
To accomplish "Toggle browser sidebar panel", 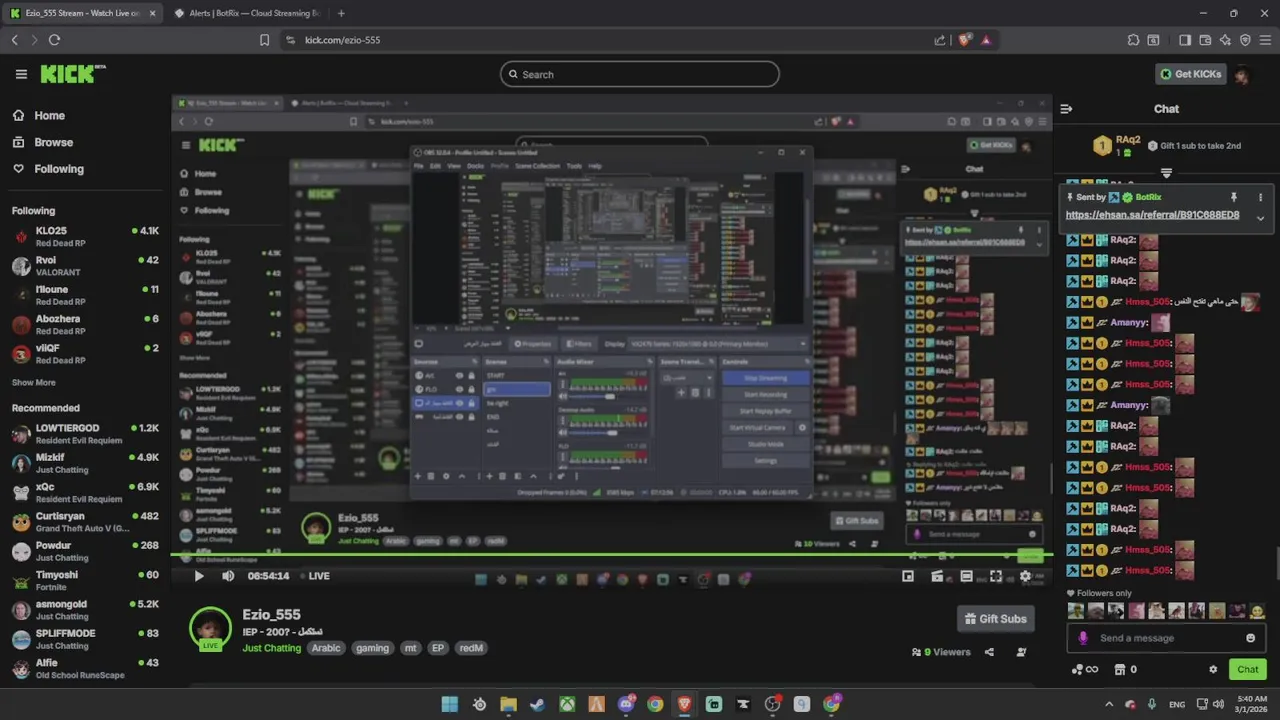I will [1185, 40].
